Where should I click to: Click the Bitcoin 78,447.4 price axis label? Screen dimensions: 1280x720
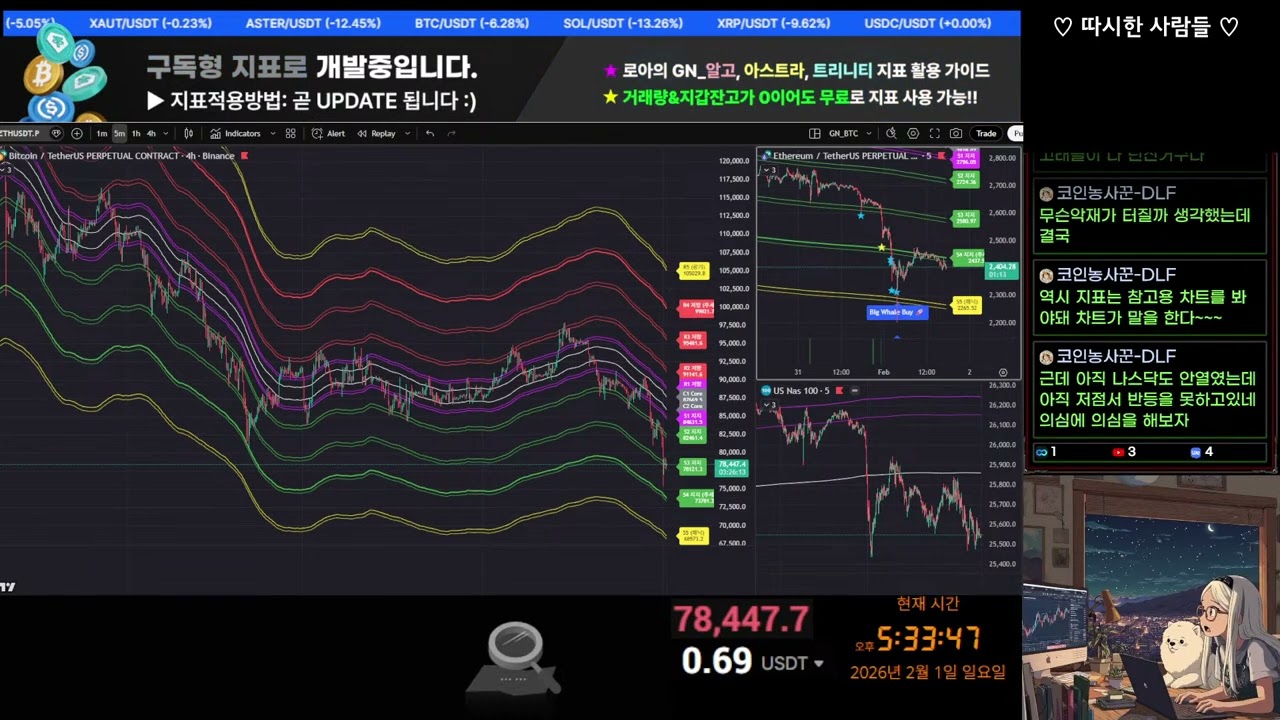coord(732,467)
